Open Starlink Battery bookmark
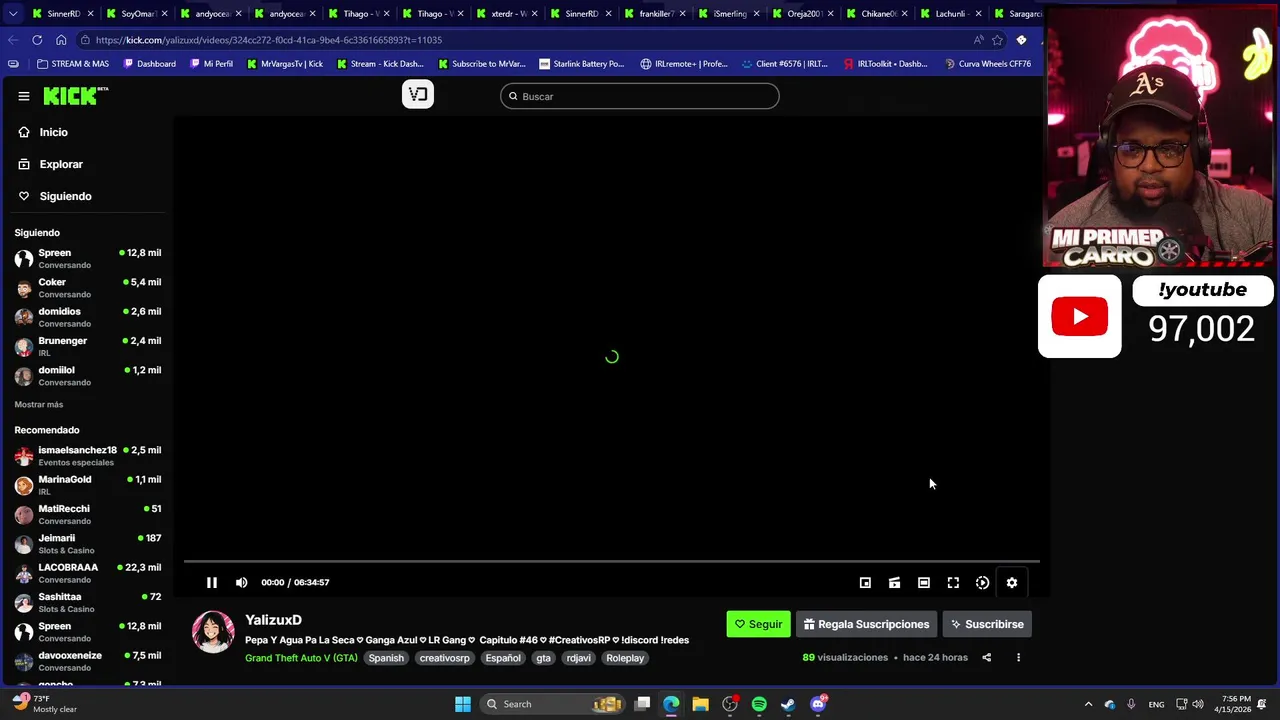 582,64
